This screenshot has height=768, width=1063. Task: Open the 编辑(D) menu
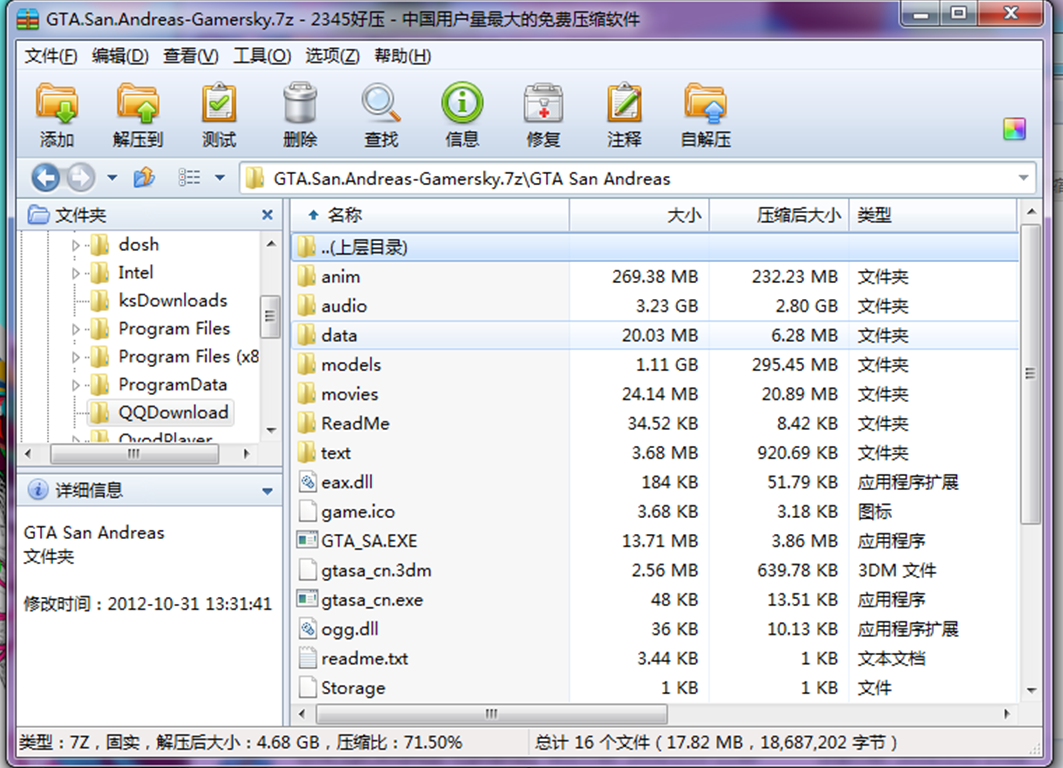[x=120, y=56]
